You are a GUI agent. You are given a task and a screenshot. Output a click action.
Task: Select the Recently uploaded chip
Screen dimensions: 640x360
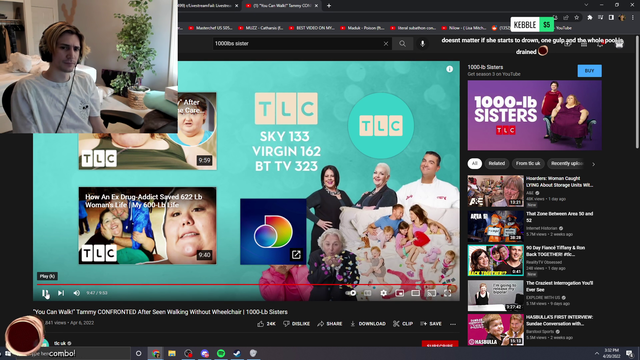tap(567, 163)
